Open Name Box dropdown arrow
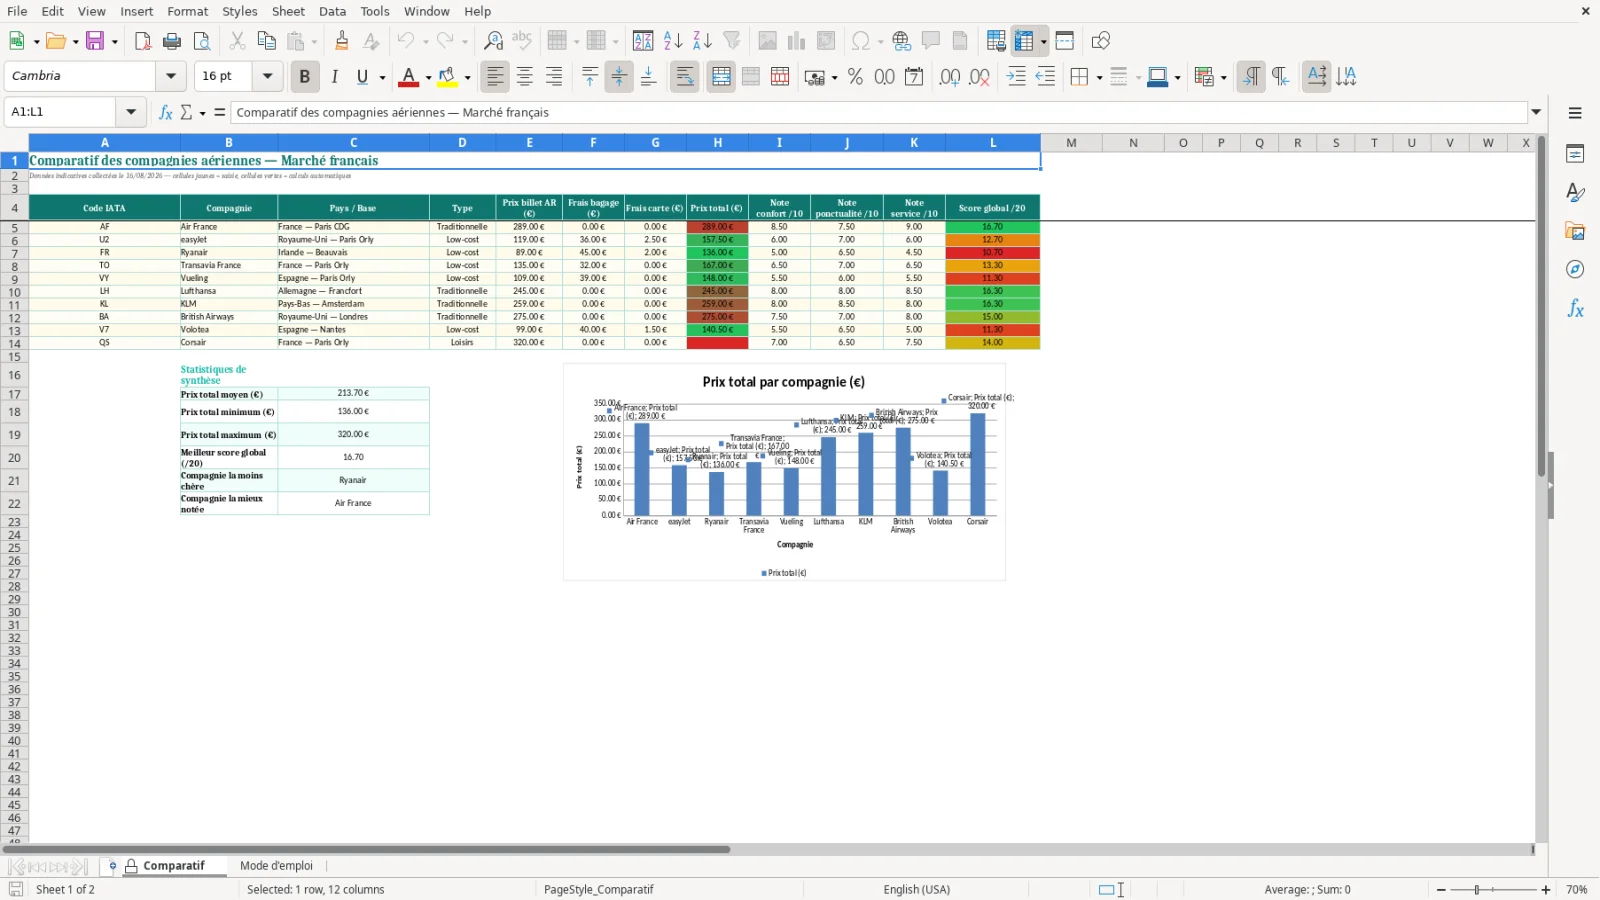Screen dimensions: 1600x900 coord(130,112)
